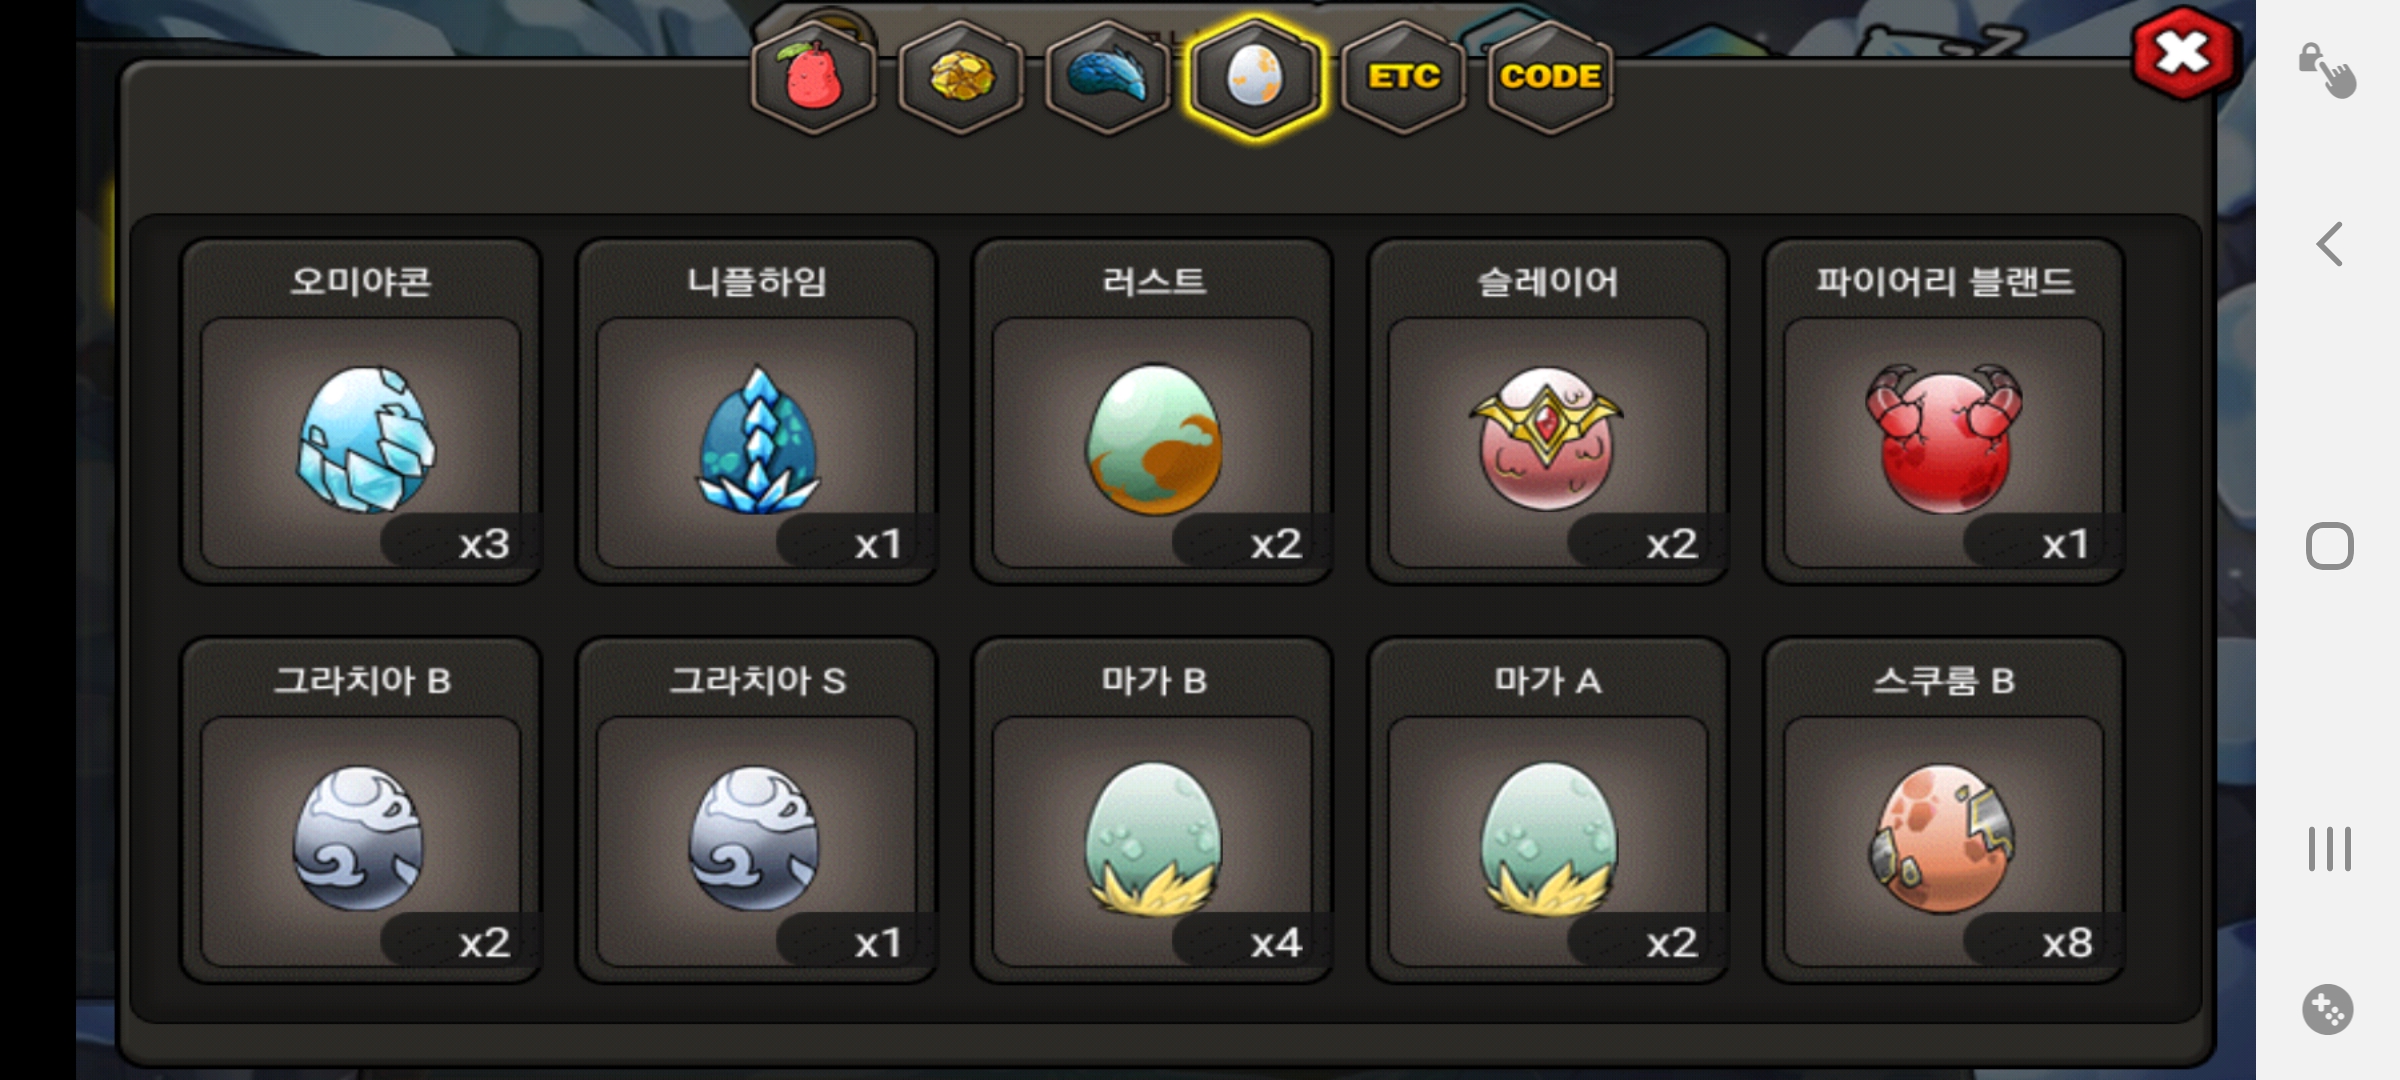Viewport: 2400px width, 1080px height.
Task: Open the game controller tools icon
Action: coord(2328,1010)
